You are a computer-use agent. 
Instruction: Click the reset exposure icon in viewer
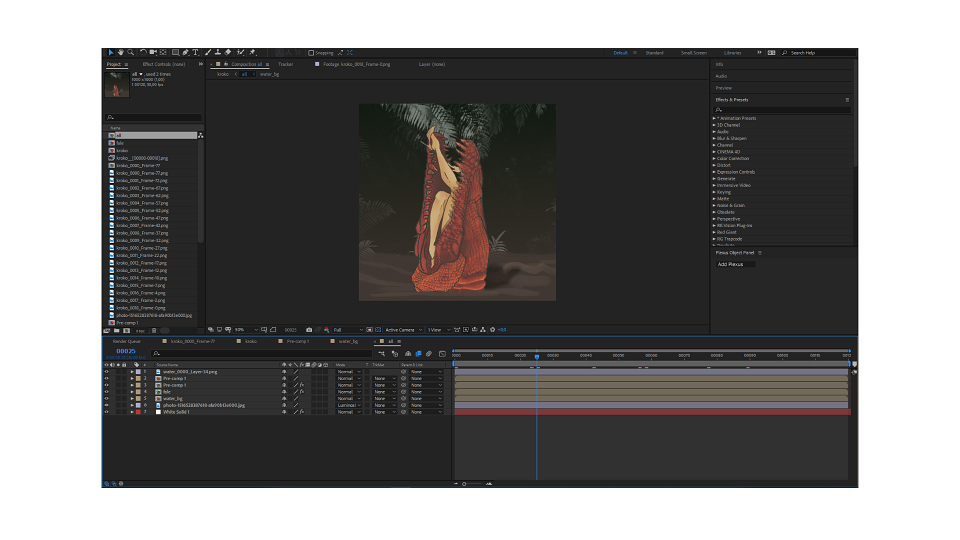point(492,329)
